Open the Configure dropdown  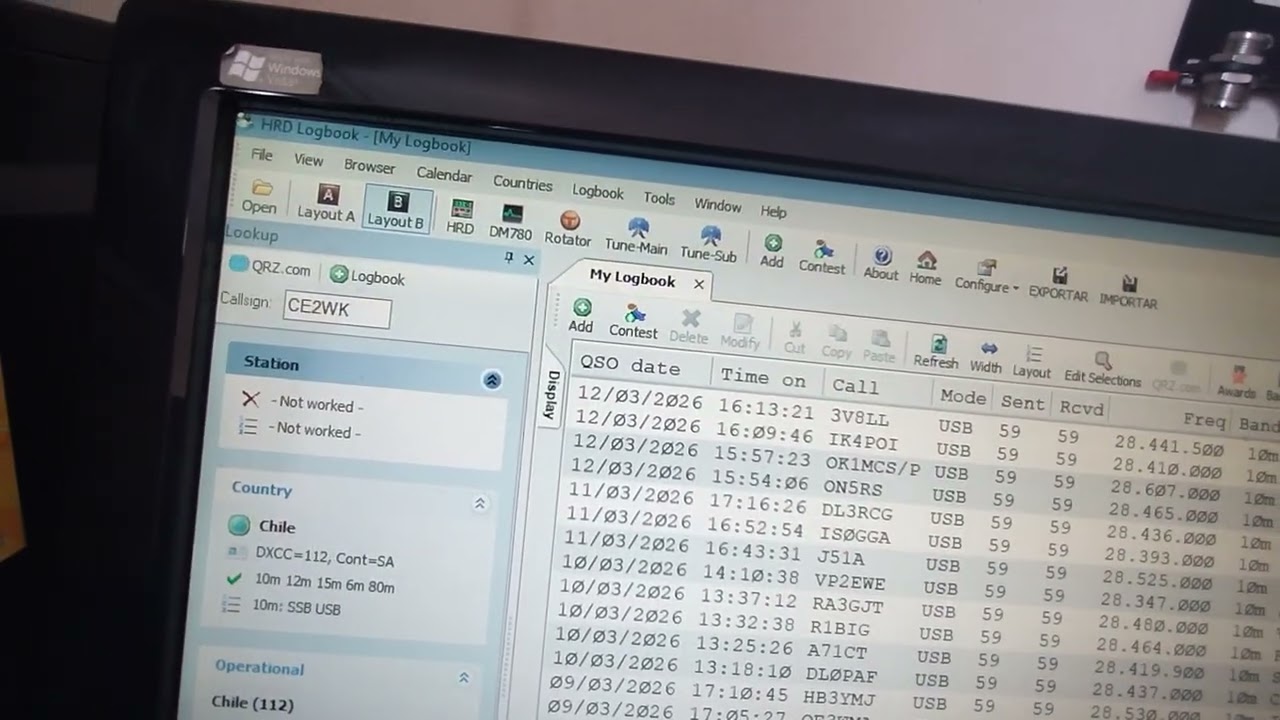click(986, 277)
